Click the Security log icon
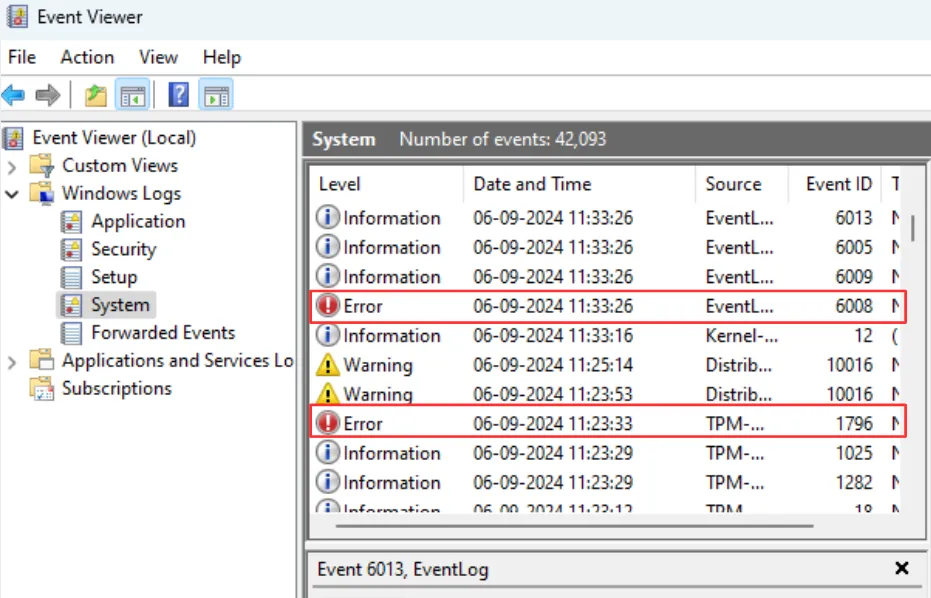931x598 pixels. point(71,249)
